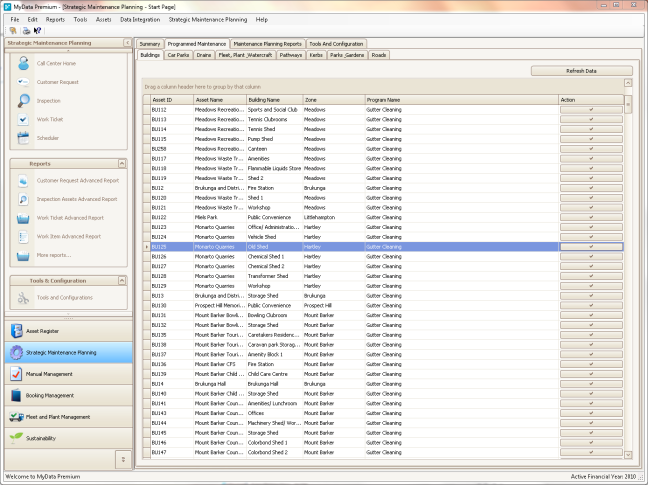
Task: Click the Call Center Home icon
Action: (x=24, y=63)
